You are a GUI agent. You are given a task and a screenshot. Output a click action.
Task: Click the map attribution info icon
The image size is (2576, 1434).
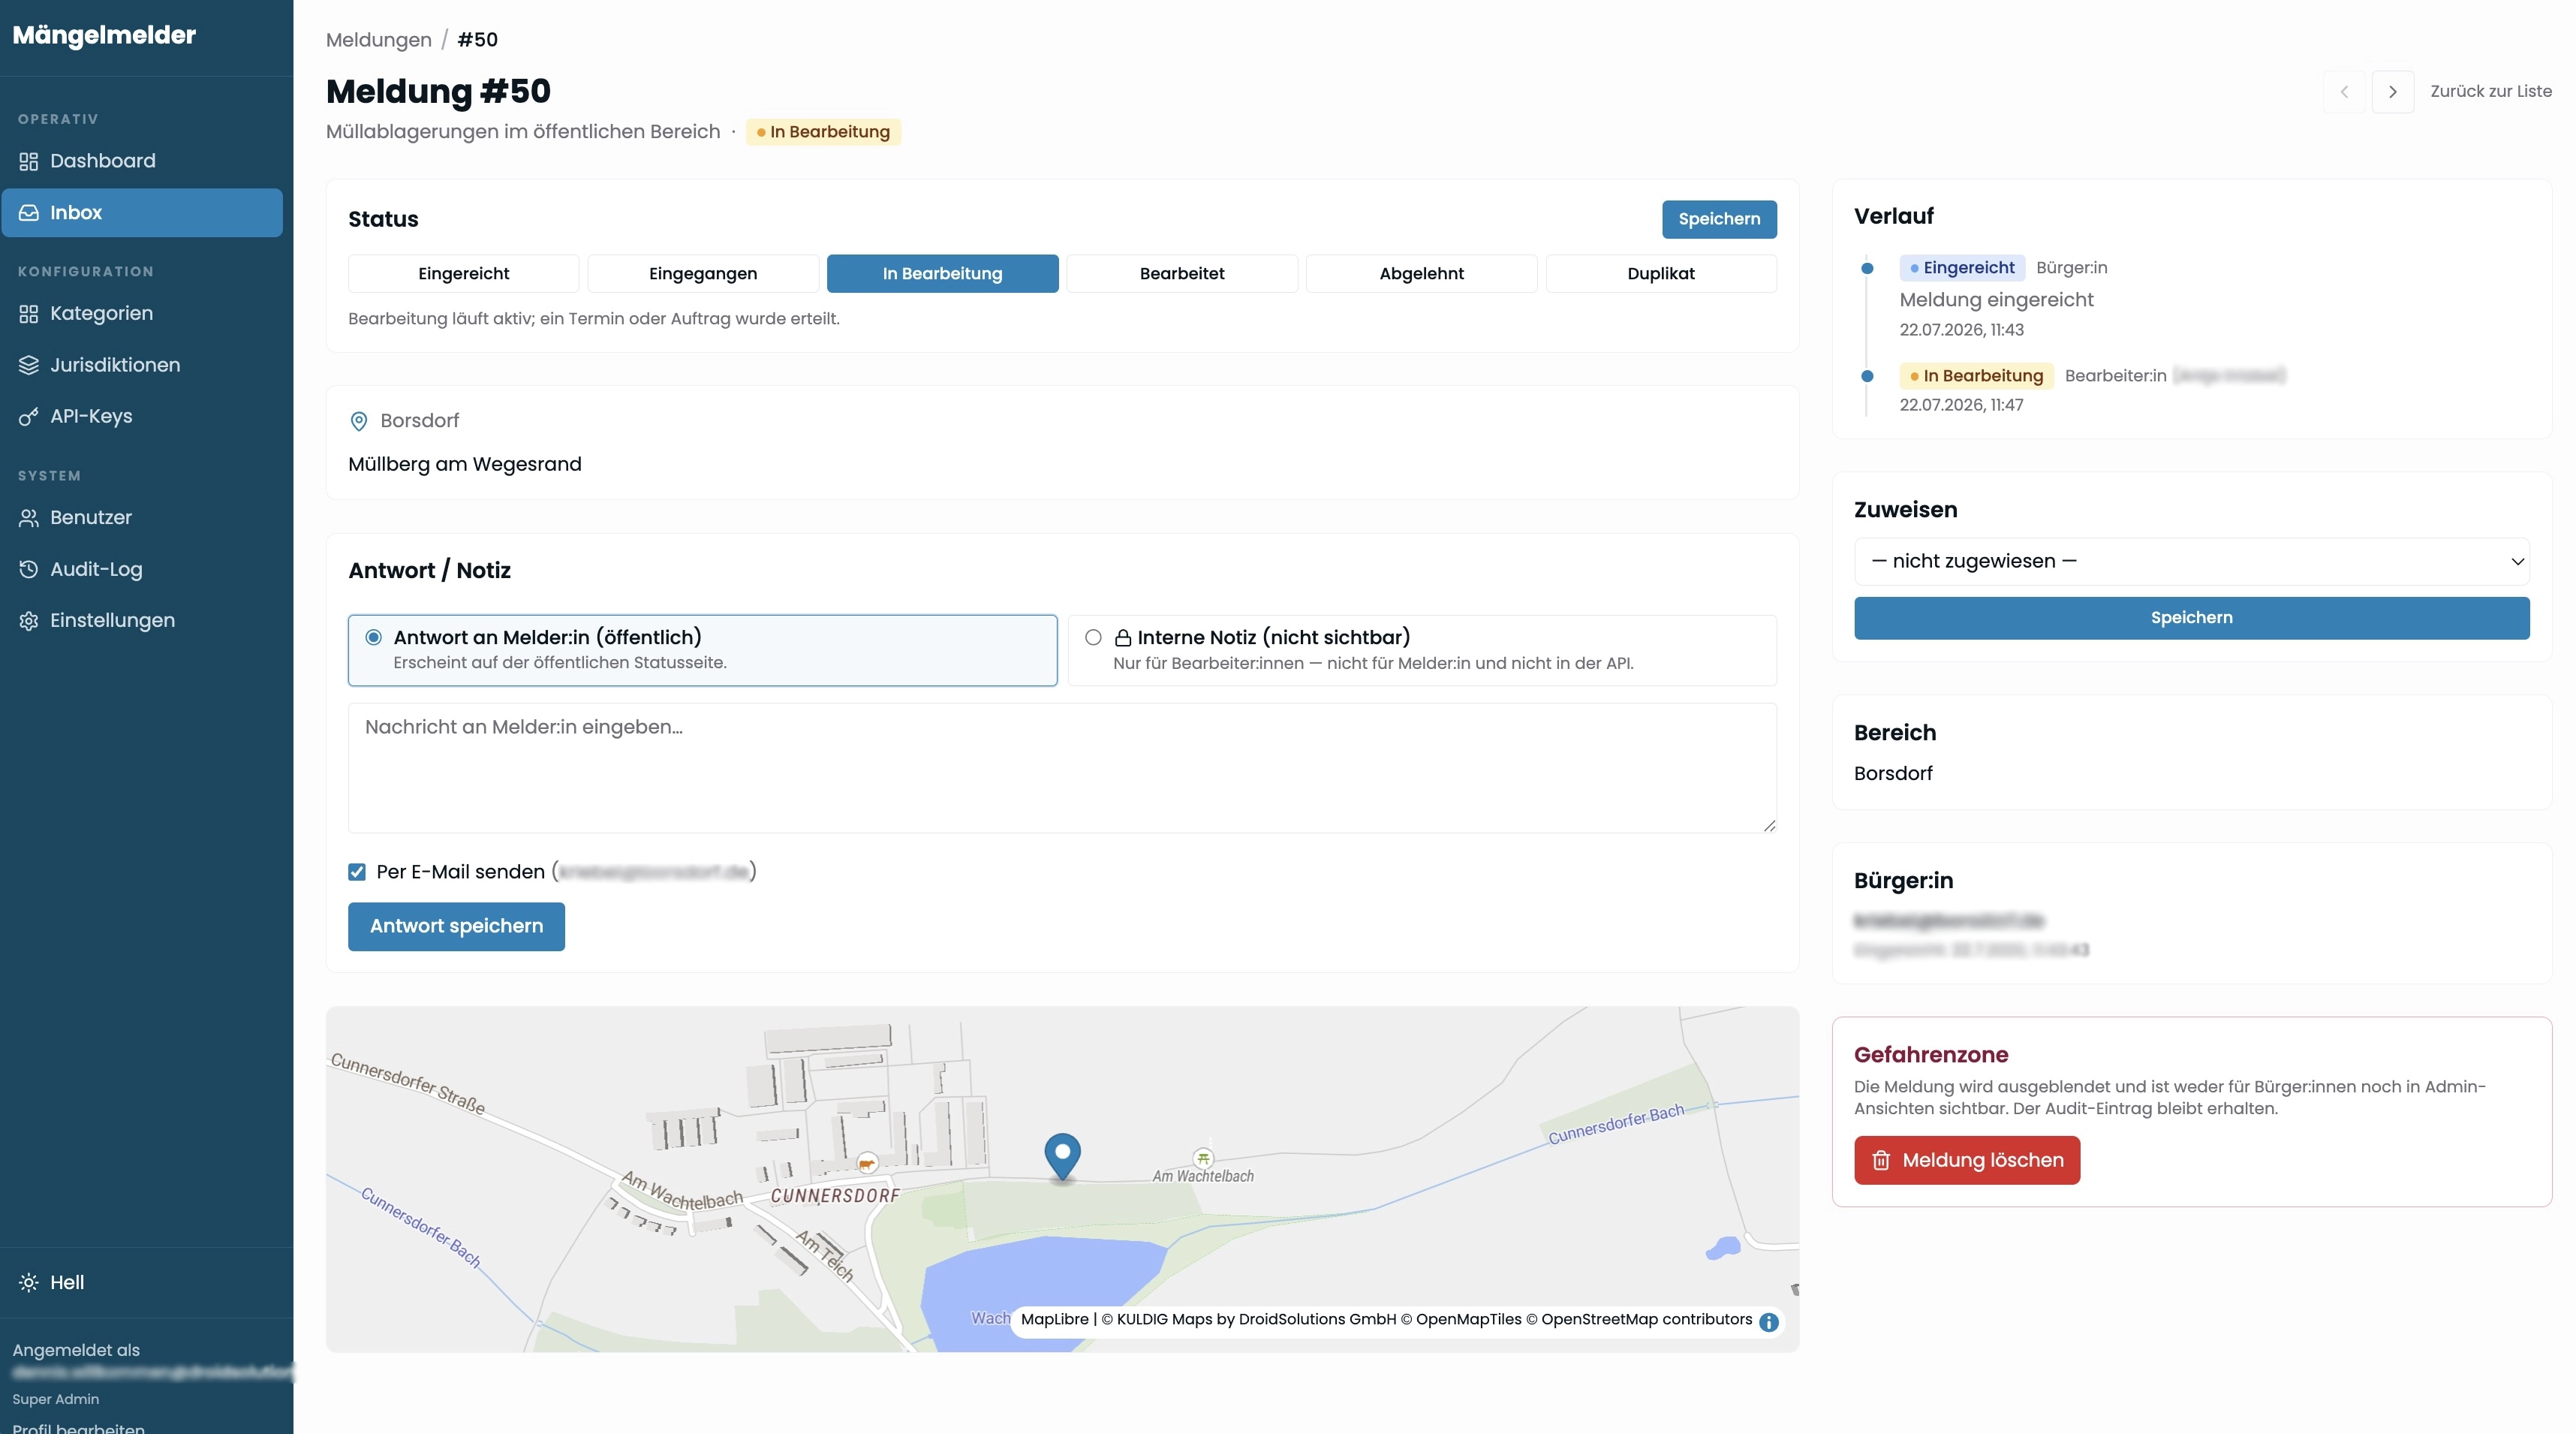(1768, 1321)
